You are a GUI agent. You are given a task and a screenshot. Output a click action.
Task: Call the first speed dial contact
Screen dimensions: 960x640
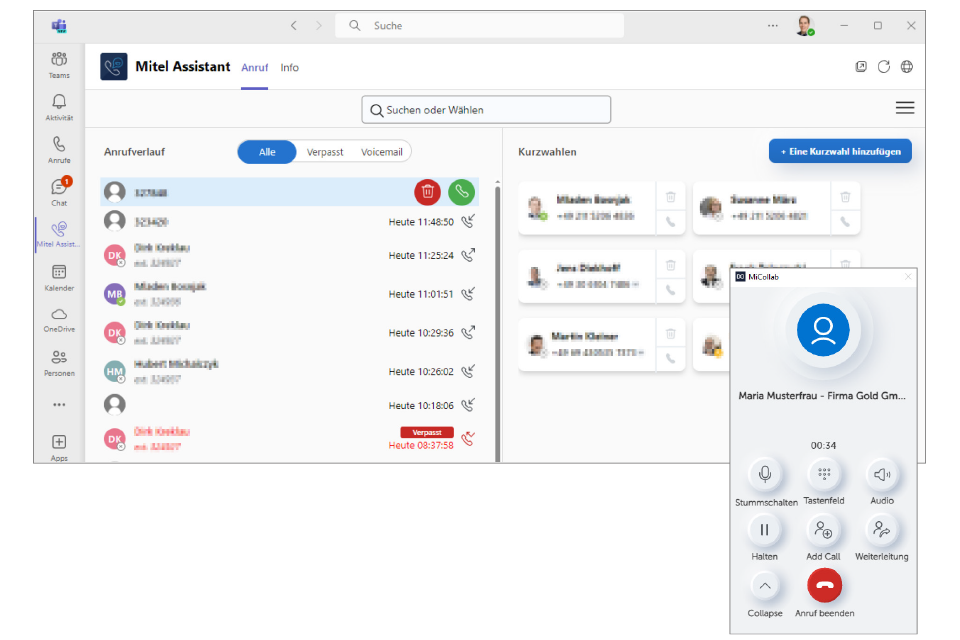670,222
